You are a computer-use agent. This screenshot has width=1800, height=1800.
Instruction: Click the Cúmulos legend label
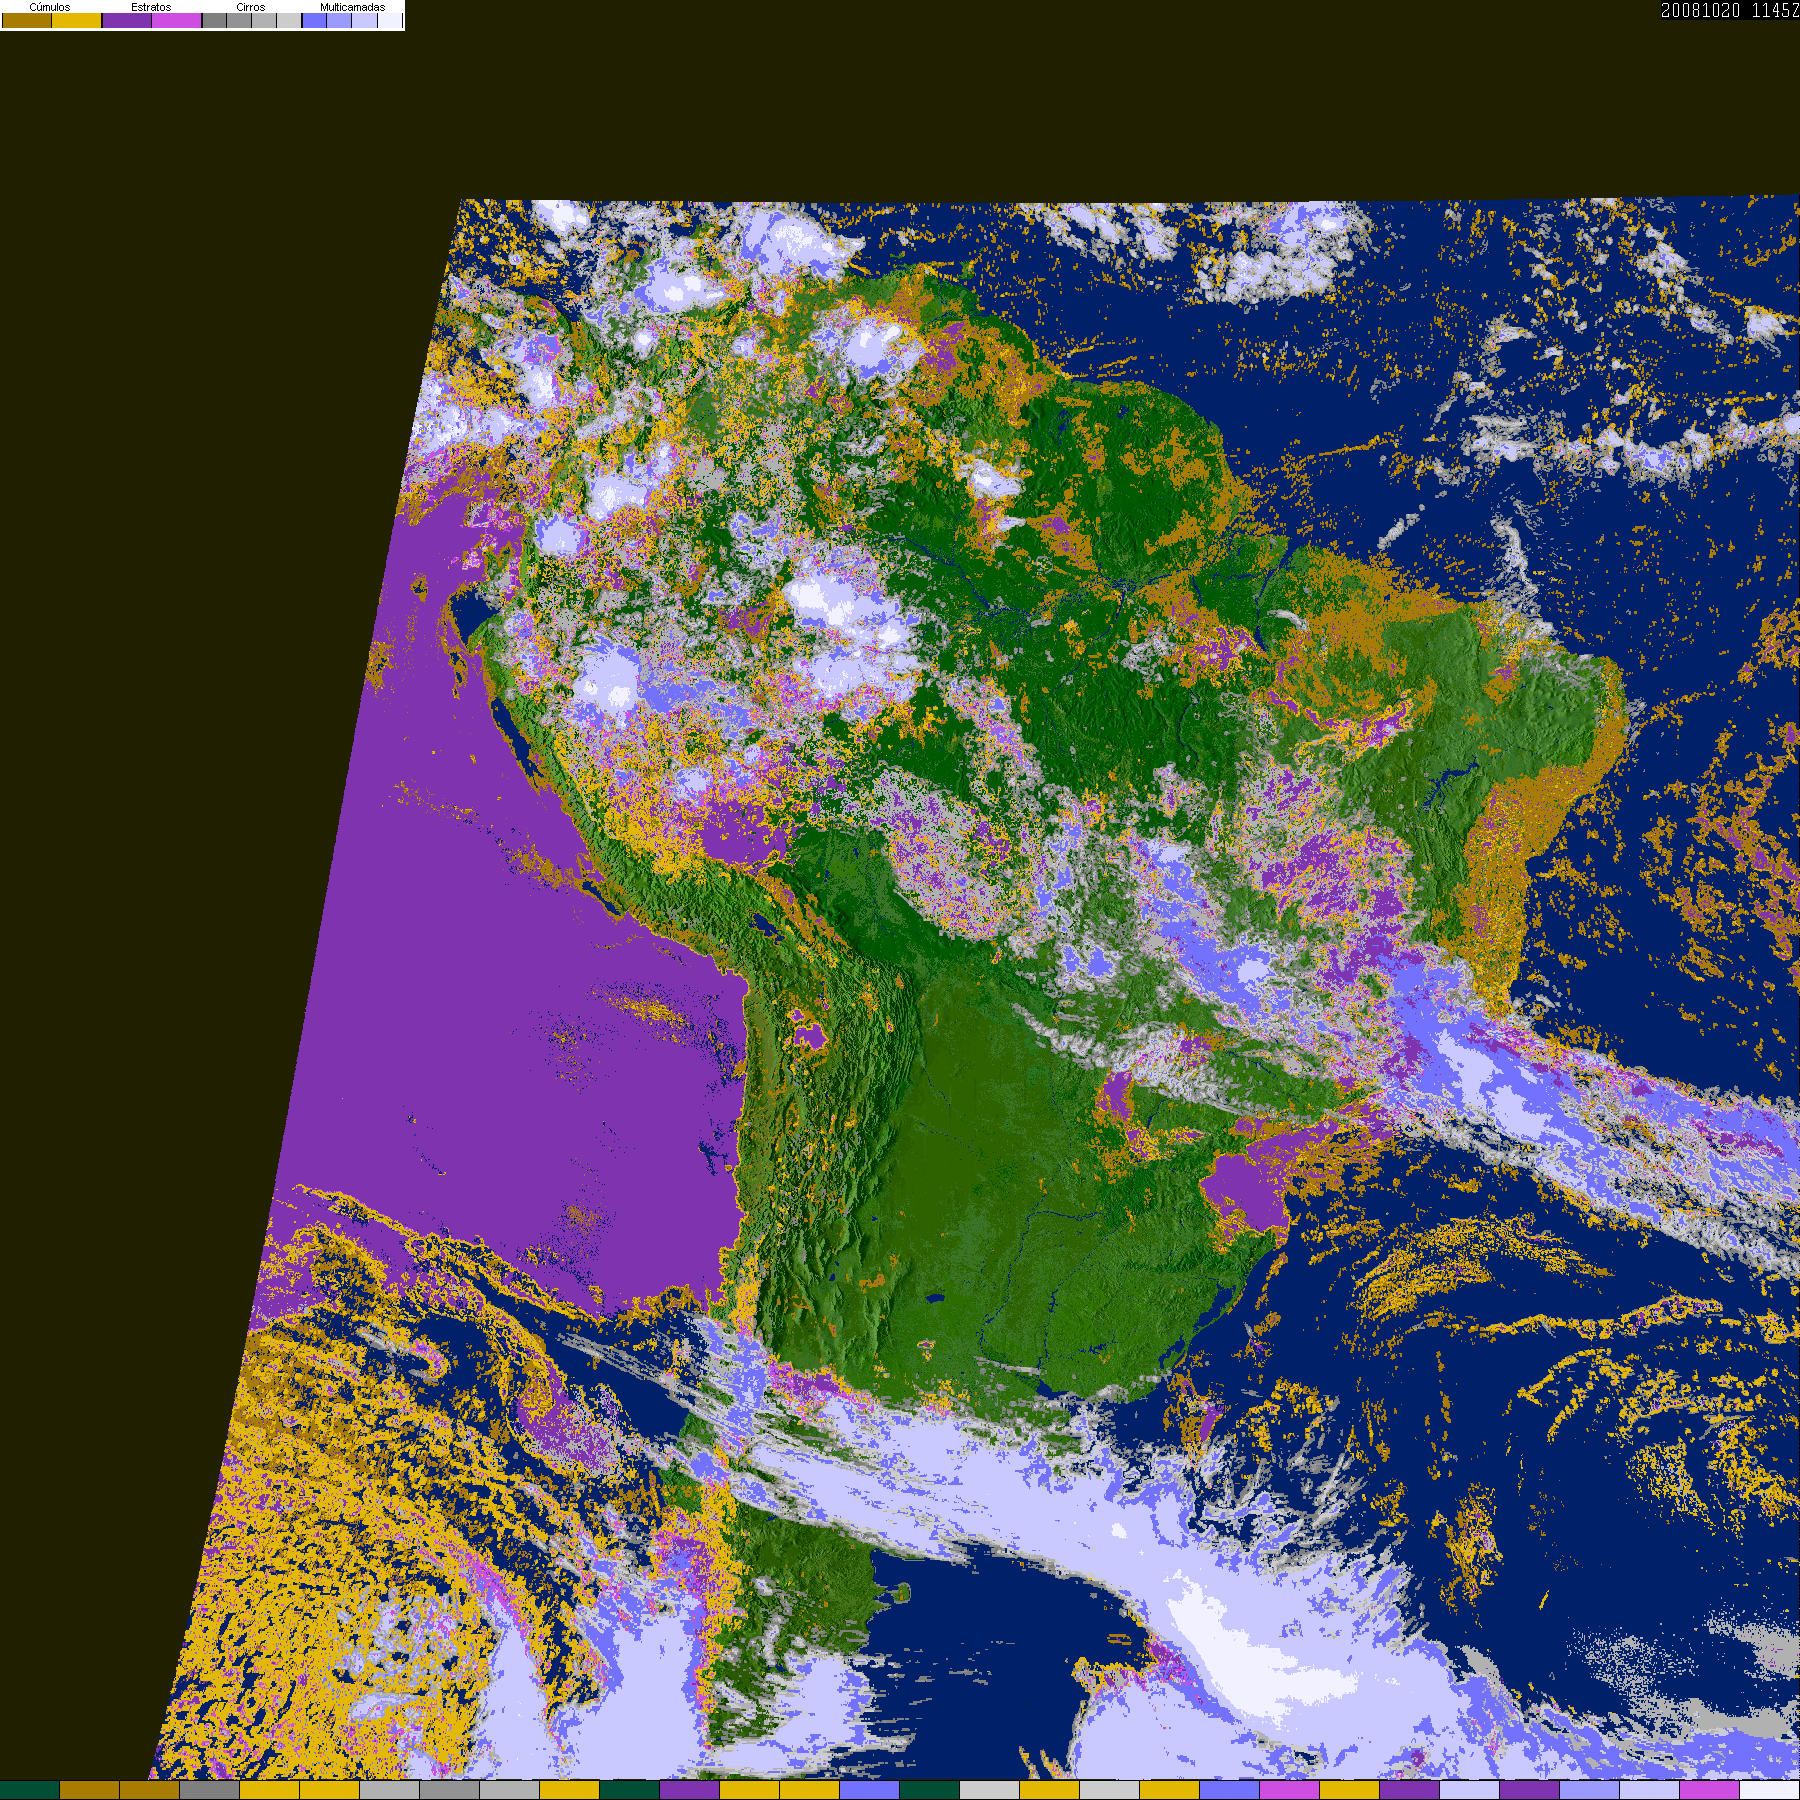tap(50, 7)
